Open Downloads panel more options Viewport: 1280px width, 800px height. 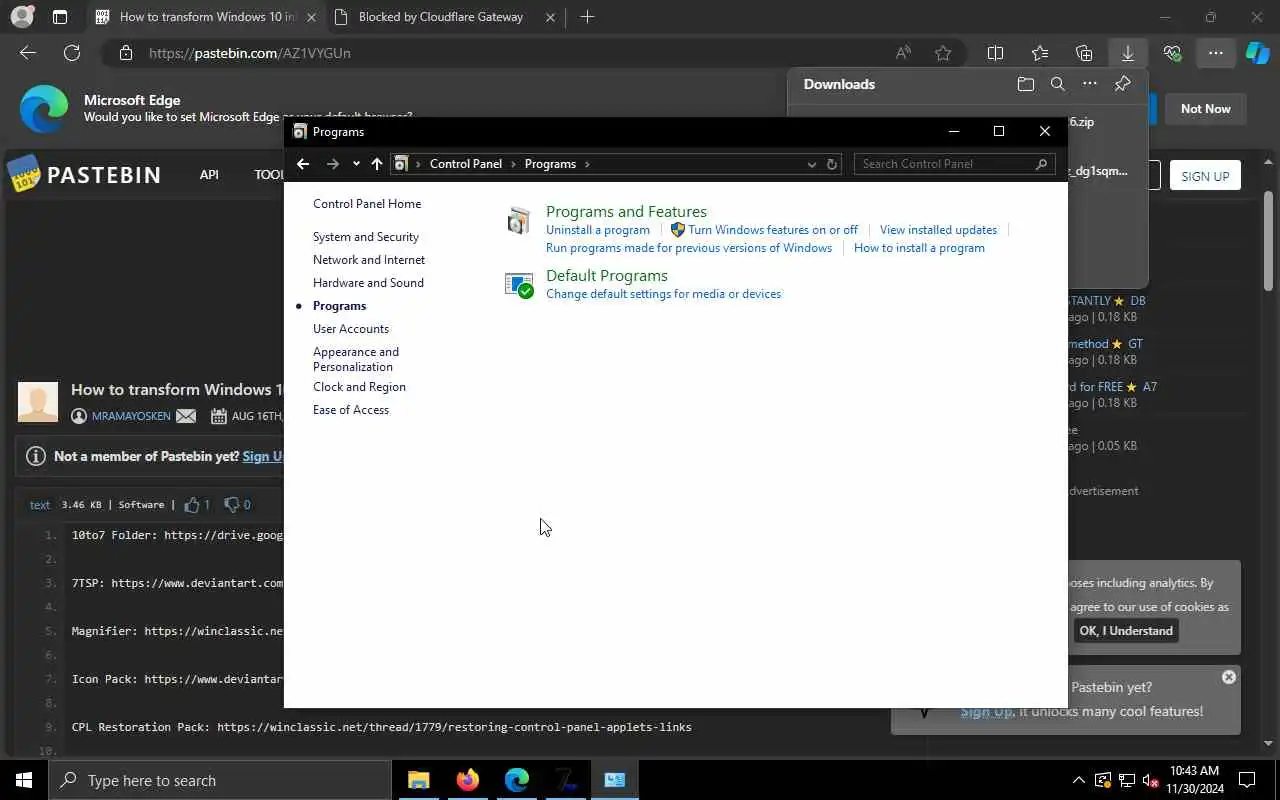1090,85
